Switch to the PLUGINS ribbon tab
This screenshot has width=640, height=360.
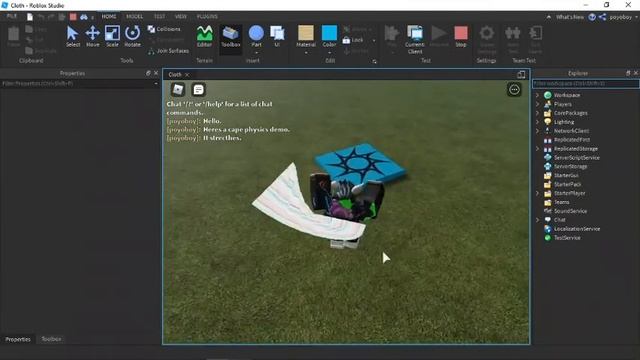point(207,16)
